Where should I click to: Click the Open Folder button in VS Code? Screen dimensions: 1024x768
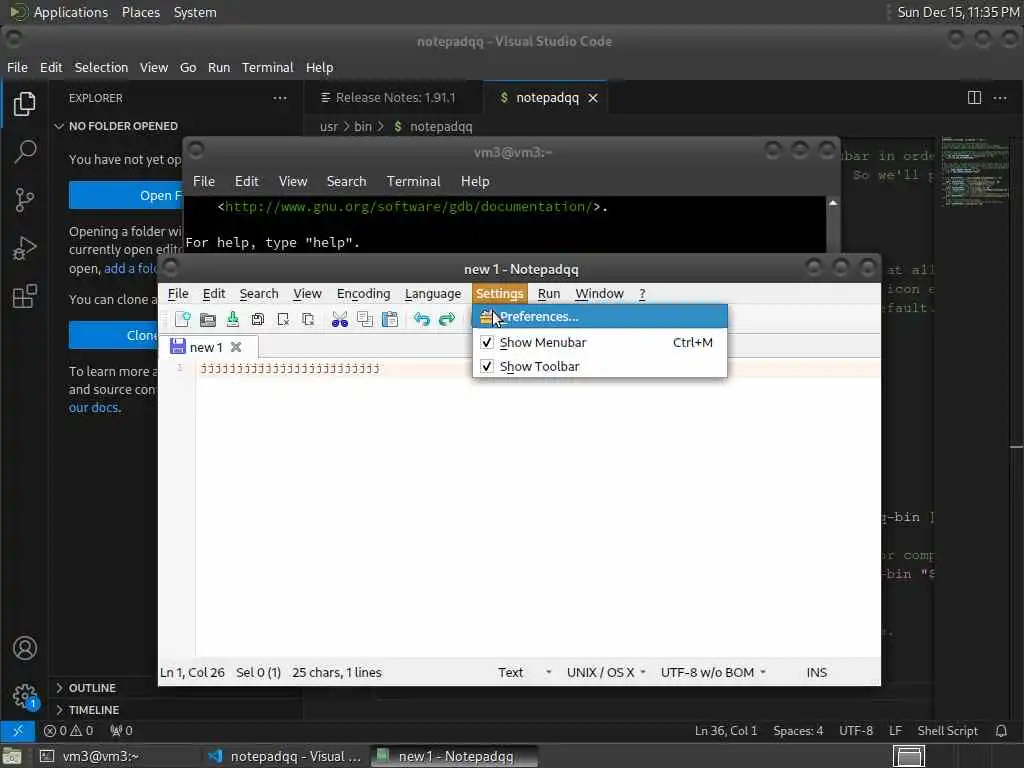point(126,195)
